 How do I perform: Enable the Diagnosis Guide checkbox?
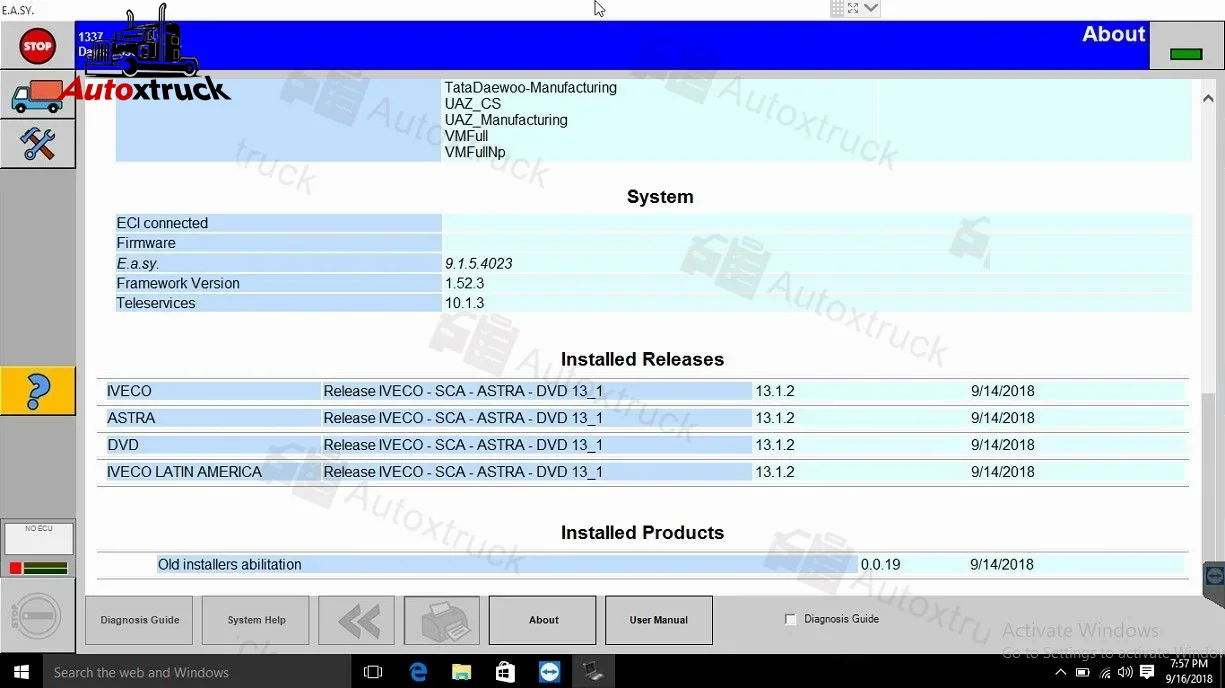pos(791,620)
